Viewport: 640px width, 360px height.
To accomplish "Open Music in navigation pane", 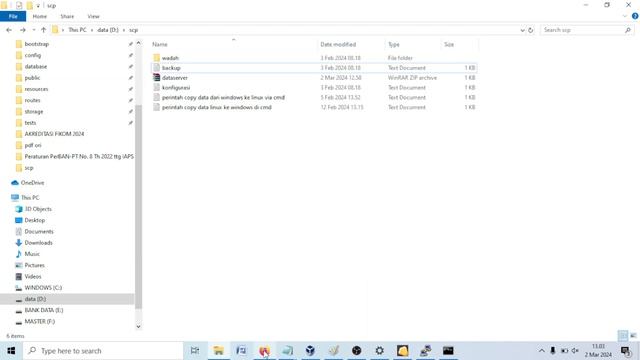I will tap(32, 254).
